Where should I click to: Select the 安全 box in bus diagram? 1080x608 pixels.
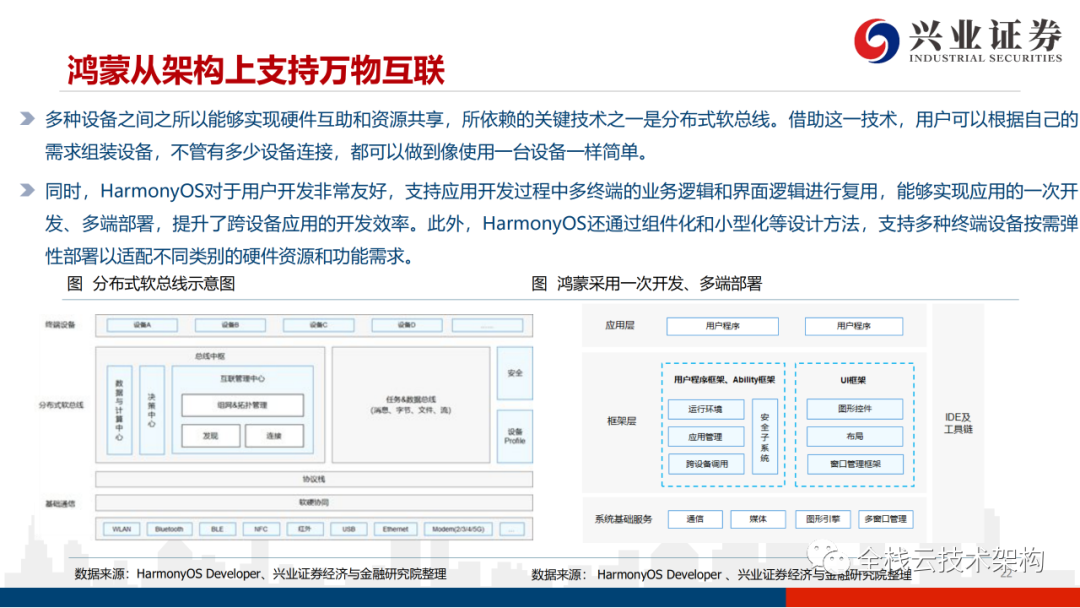515,373
